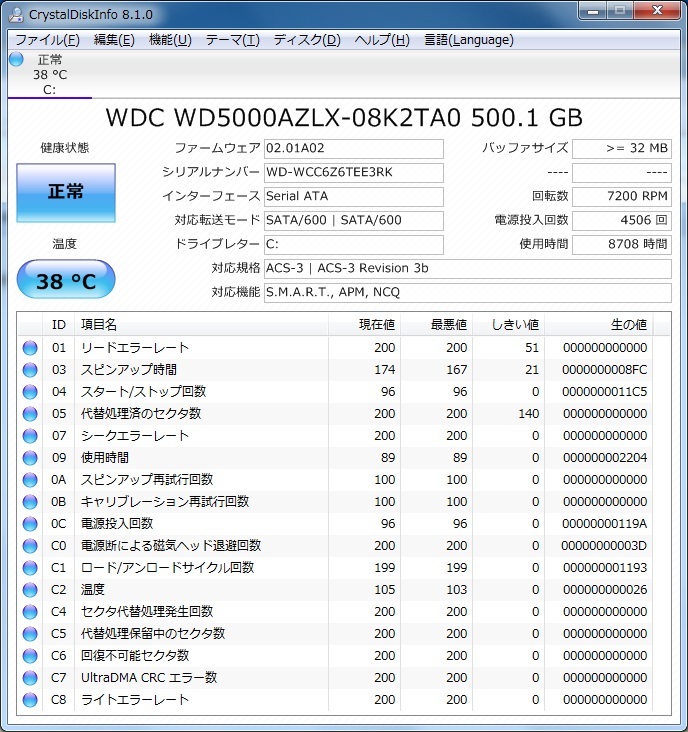Click status icon for C4 セクタ代替処理発生回数
The image size is (688, 732).
[30, 612]
